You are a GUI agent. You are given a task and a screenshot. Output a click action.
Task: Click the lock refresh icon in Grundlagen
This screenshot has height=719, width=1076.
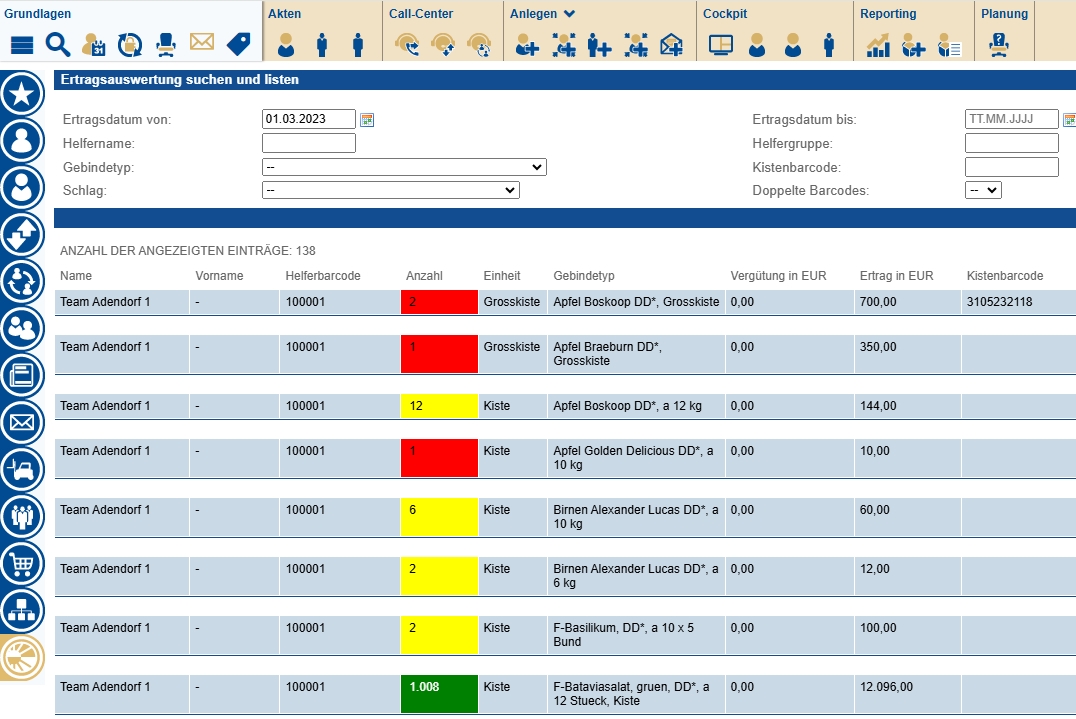tap(130, 45)
